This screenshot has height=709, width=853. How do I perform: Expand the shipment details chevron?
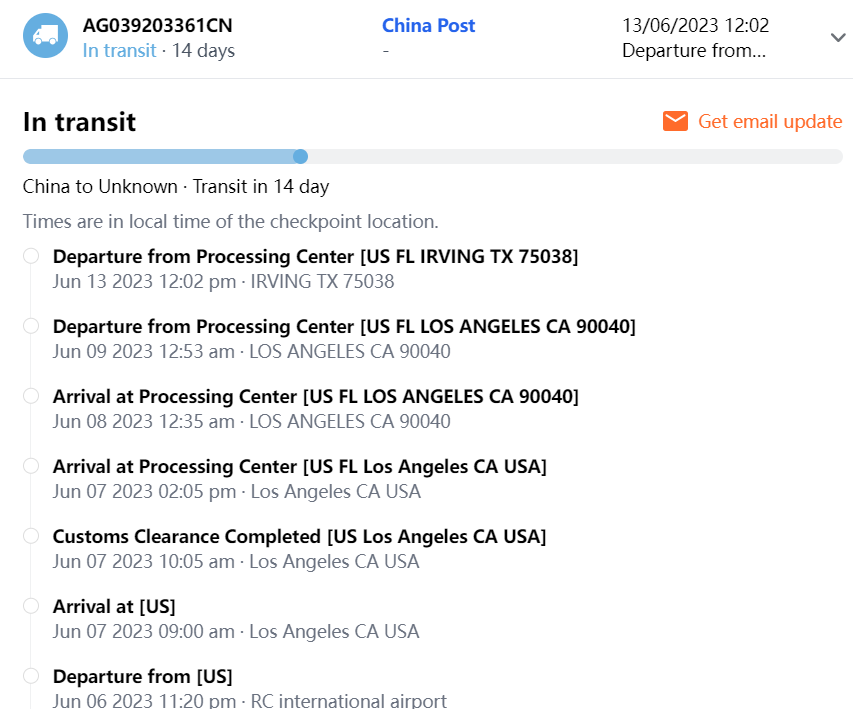tap(838, 37)
